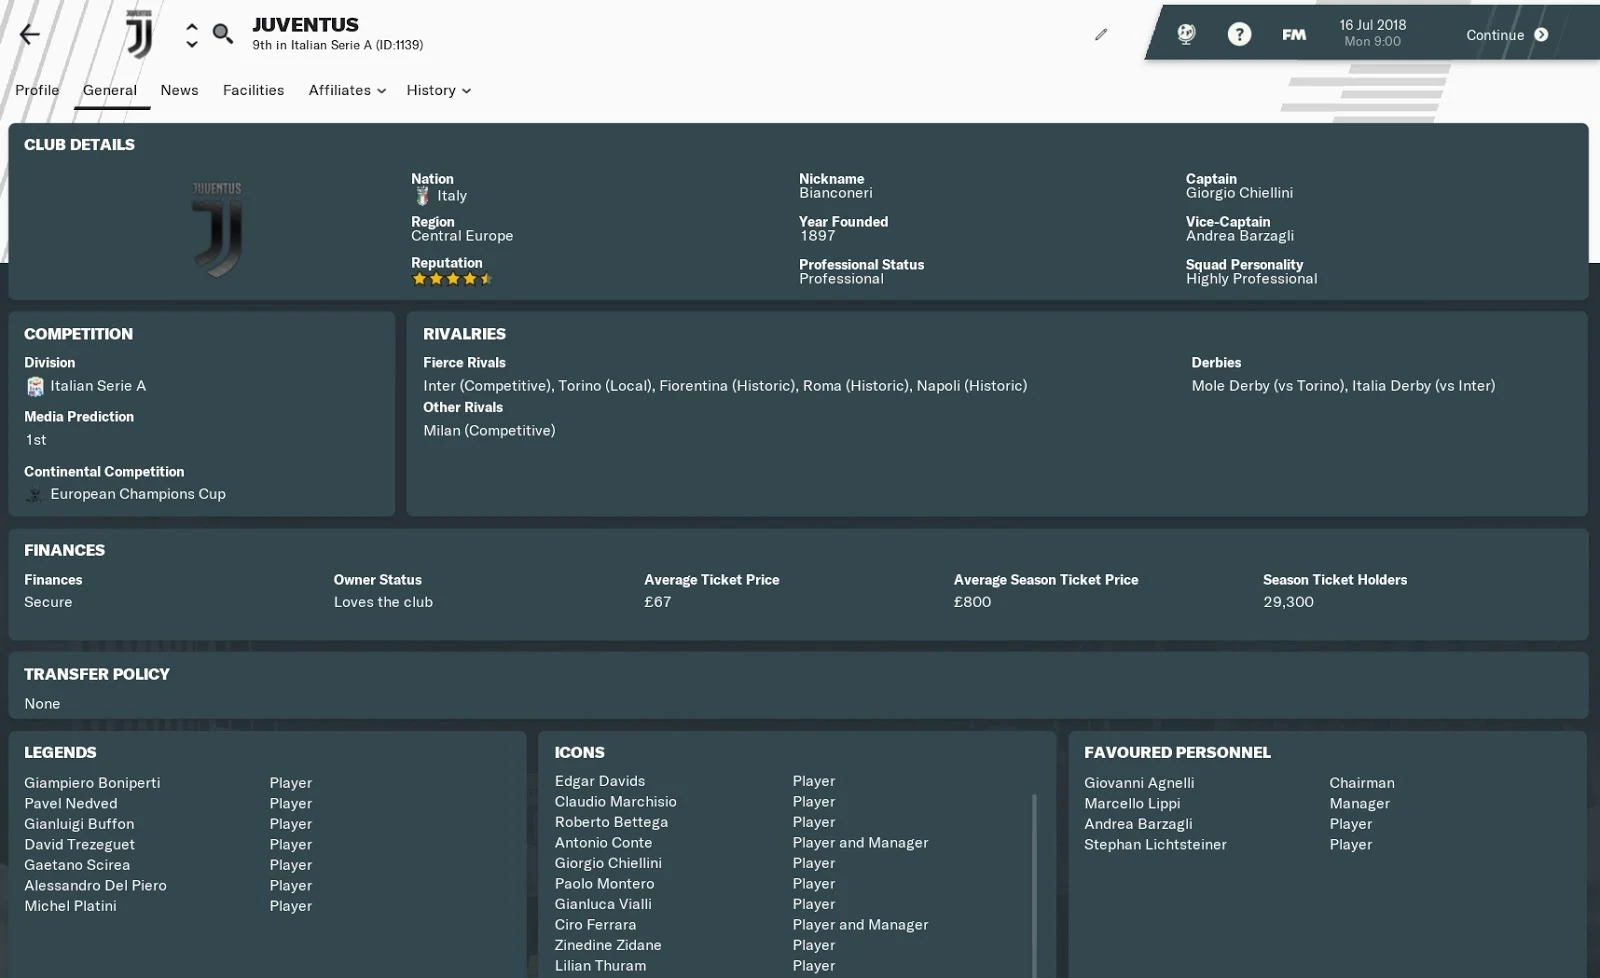Screen dimensions: 1600x978
Task: Select legend Giampiero Boniperti
Action: tap(92, 783)
